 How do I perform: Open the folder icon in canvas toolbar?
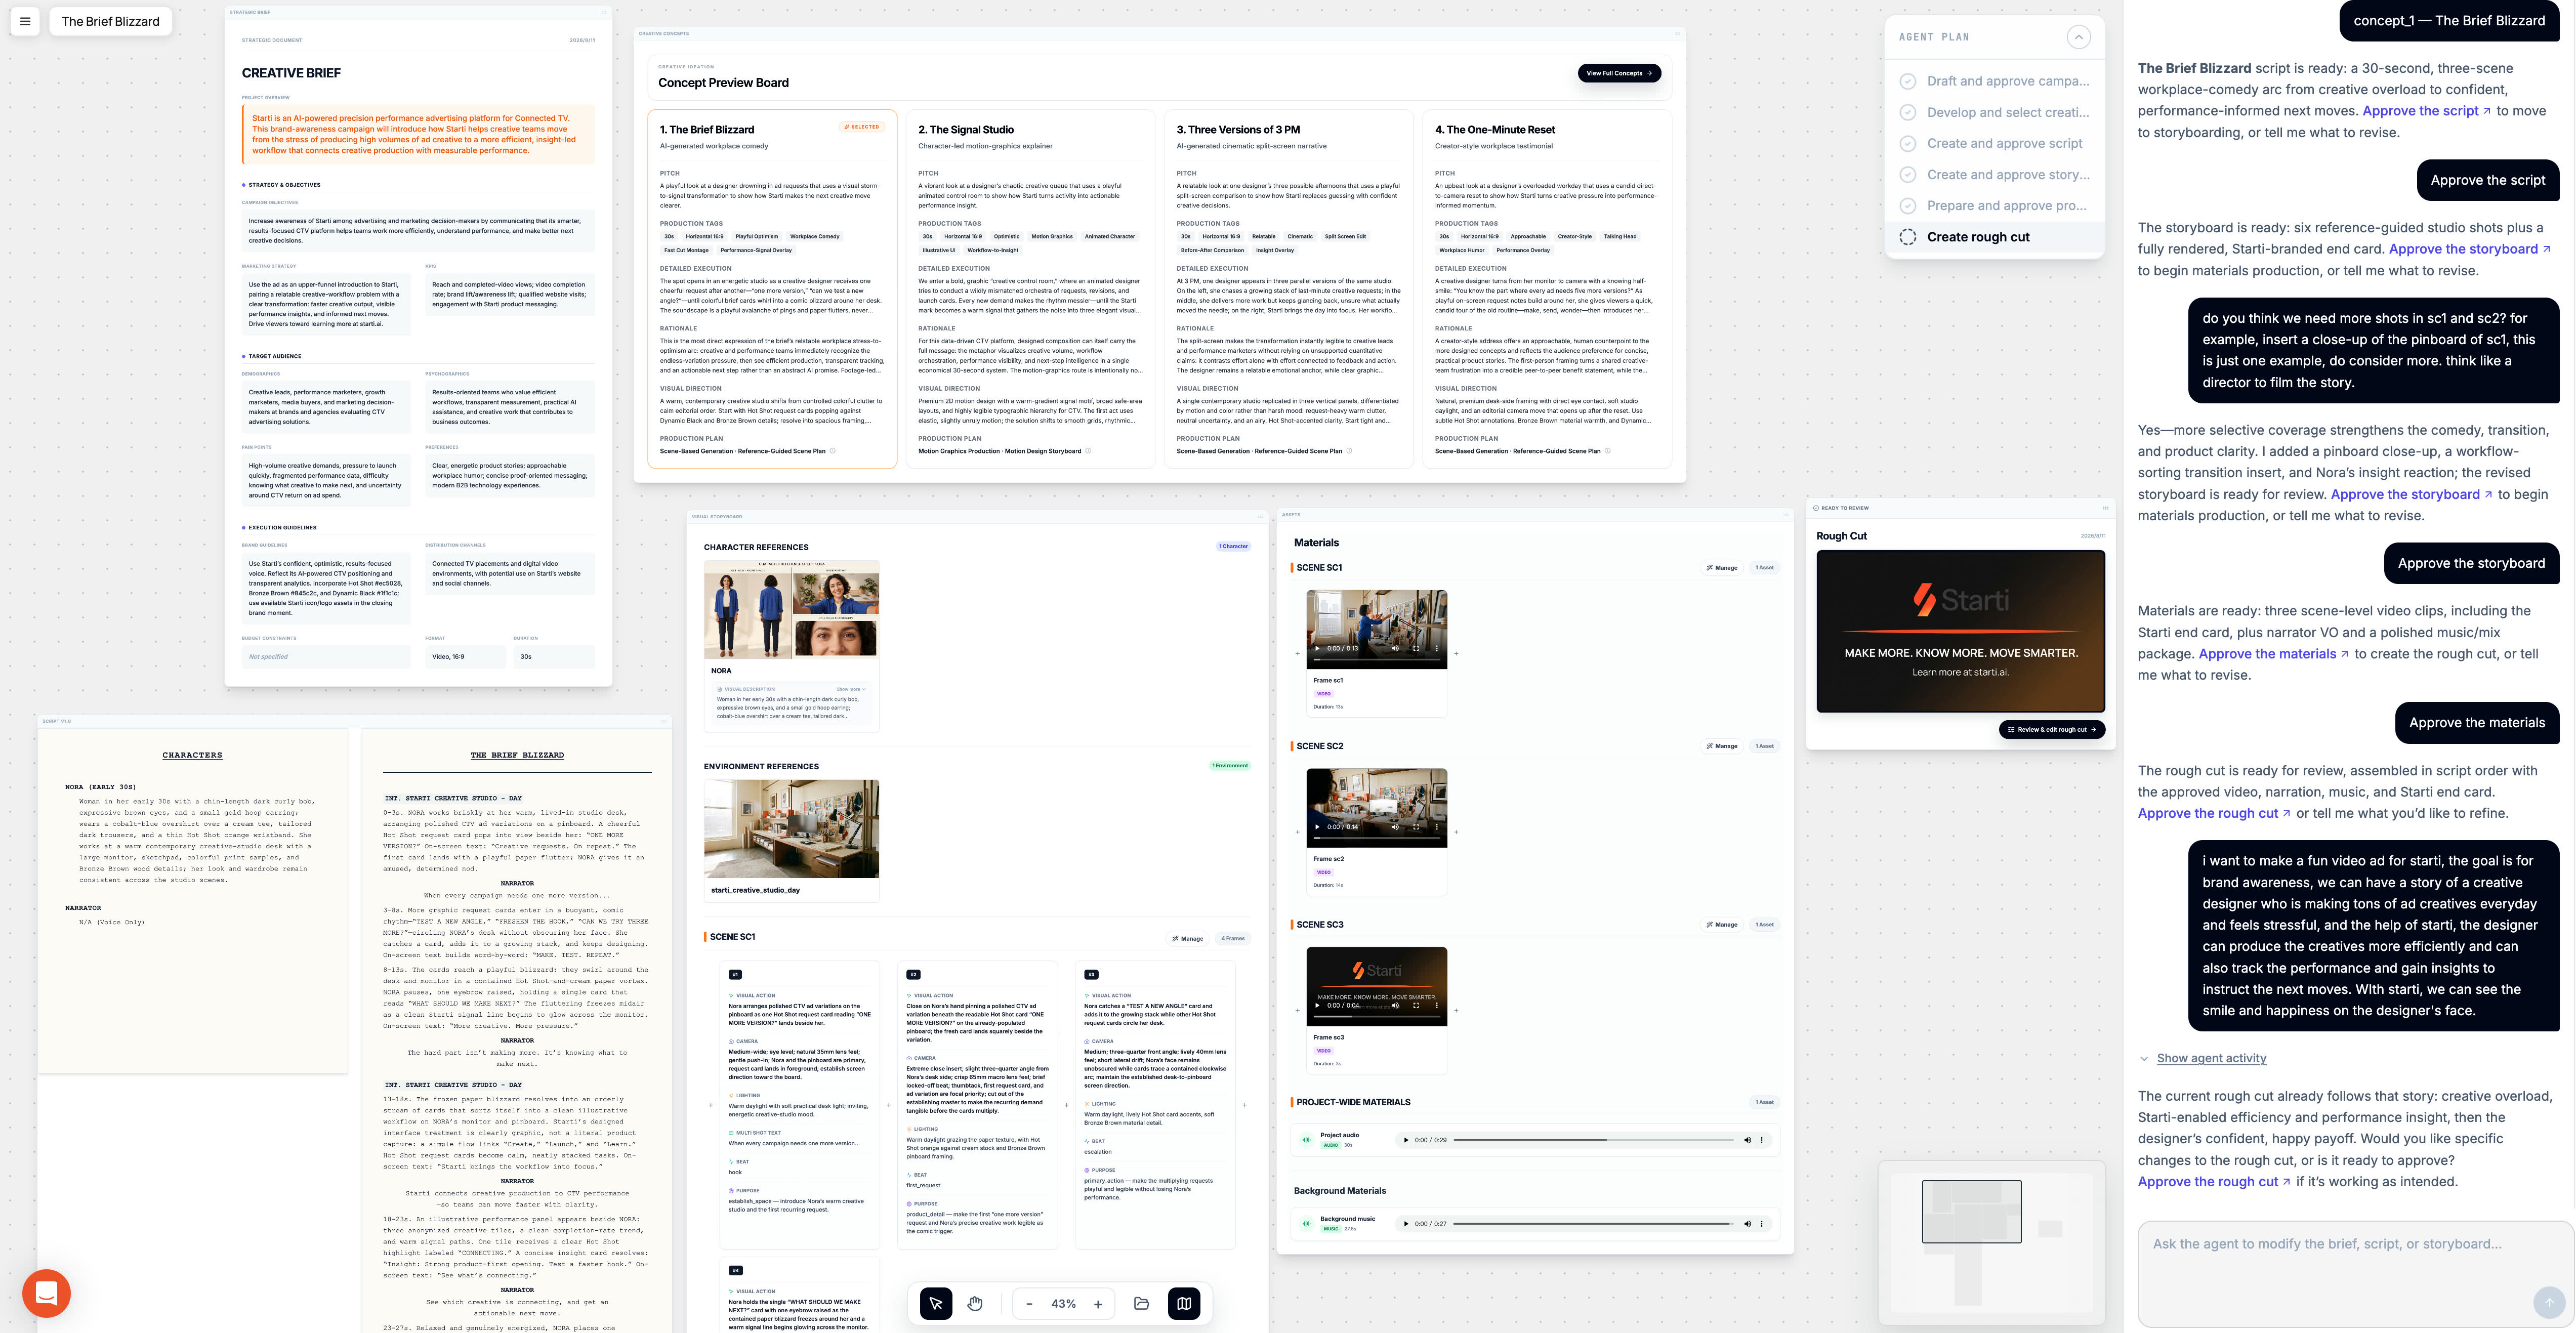1141,1303
